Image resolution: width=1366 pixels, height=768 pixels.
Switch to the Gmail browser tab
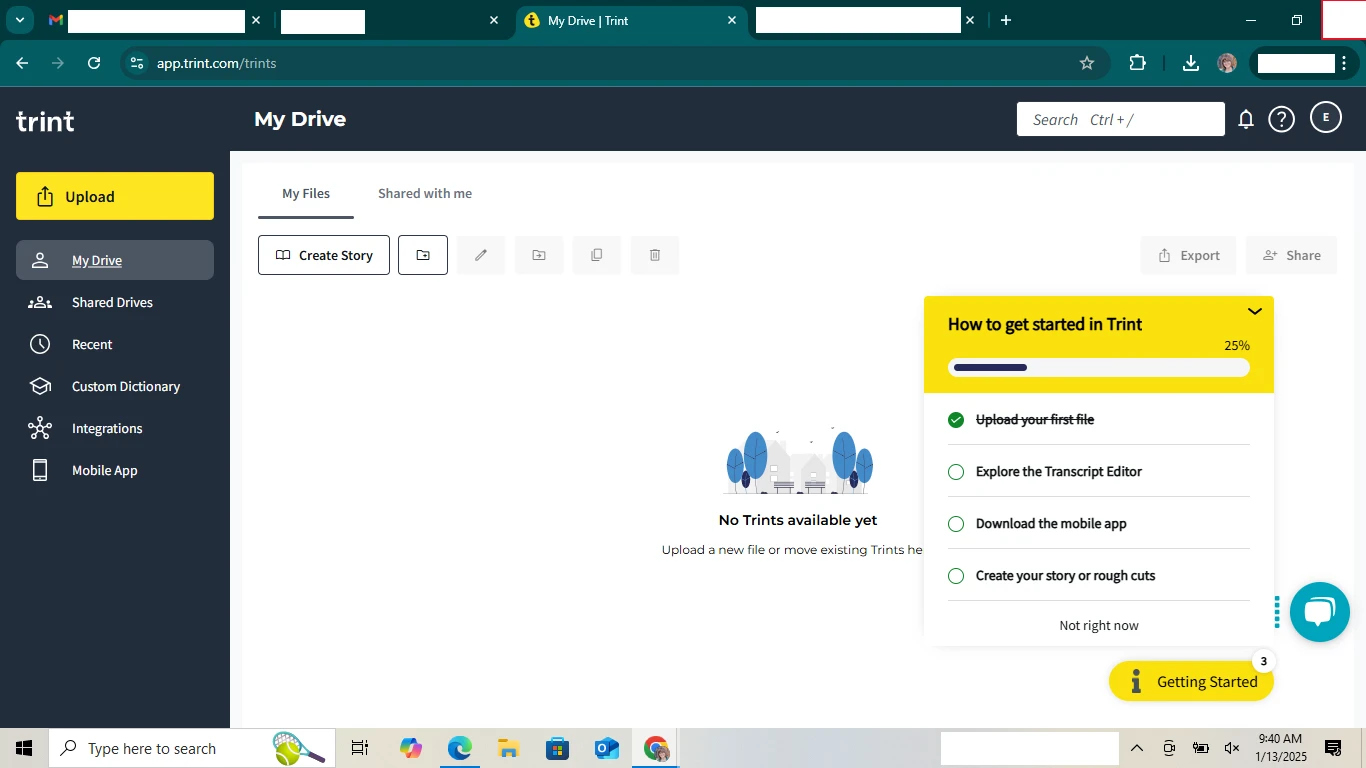click(155, 20)
